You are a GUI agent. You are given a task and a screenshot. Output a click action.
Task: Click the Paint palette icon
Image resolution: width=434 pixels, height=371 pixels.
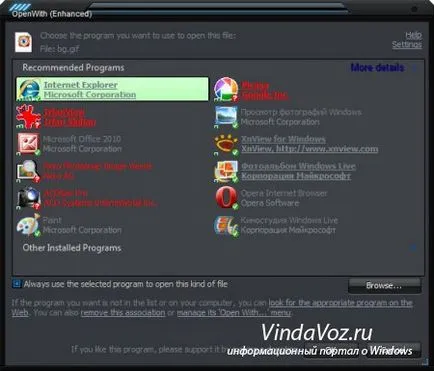29,225
